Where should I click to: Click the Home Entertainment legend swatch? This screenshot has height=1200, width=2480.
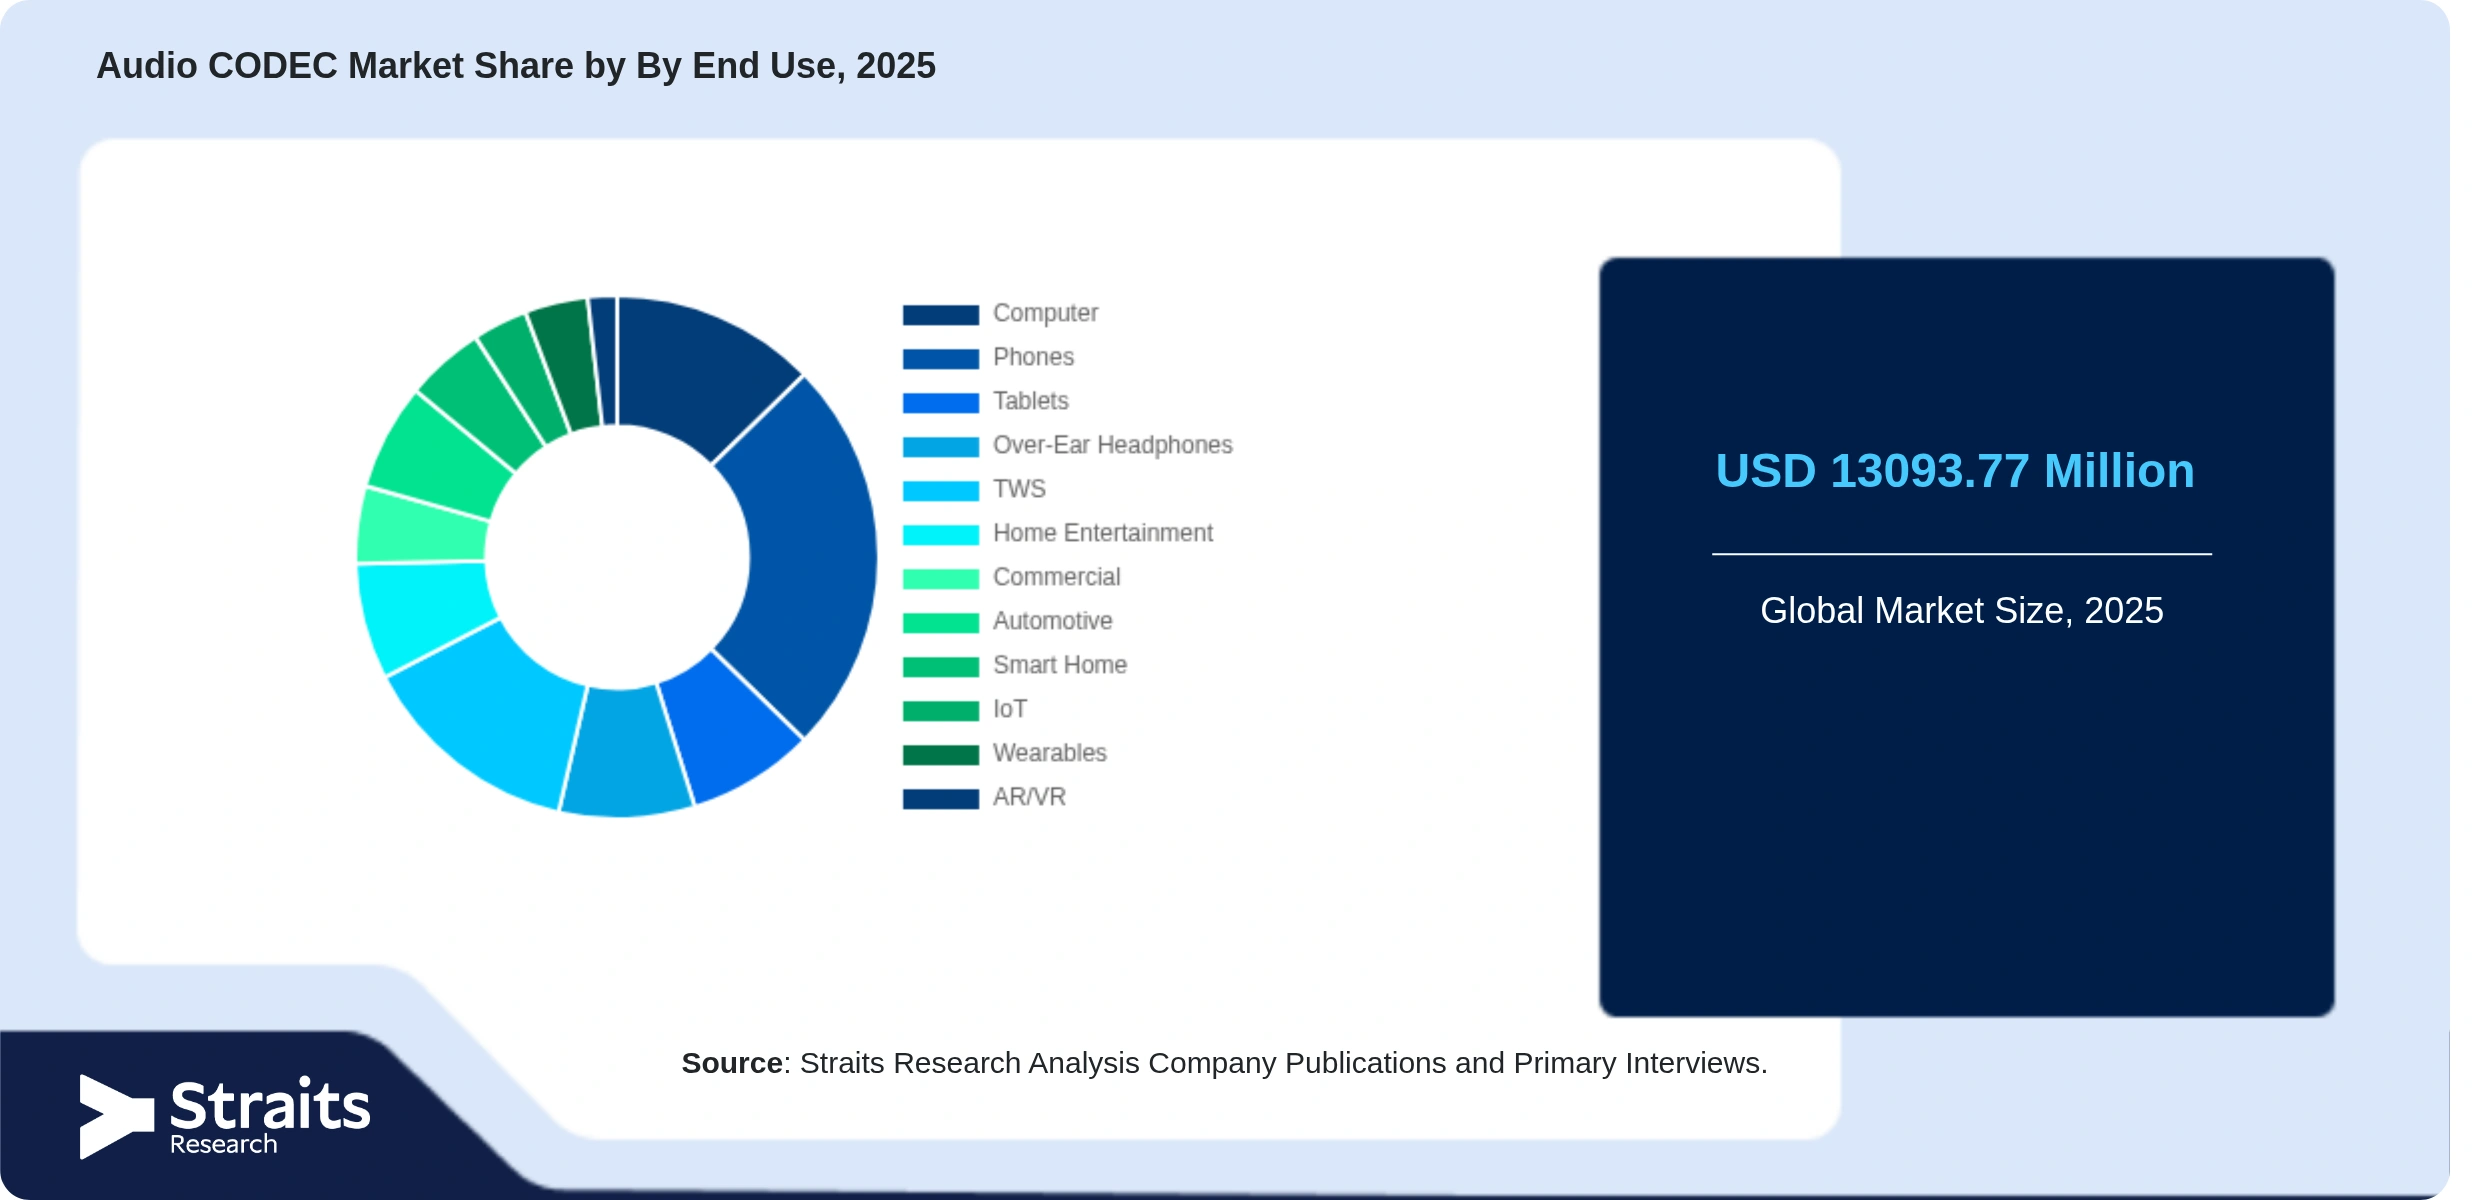(940, 535)
